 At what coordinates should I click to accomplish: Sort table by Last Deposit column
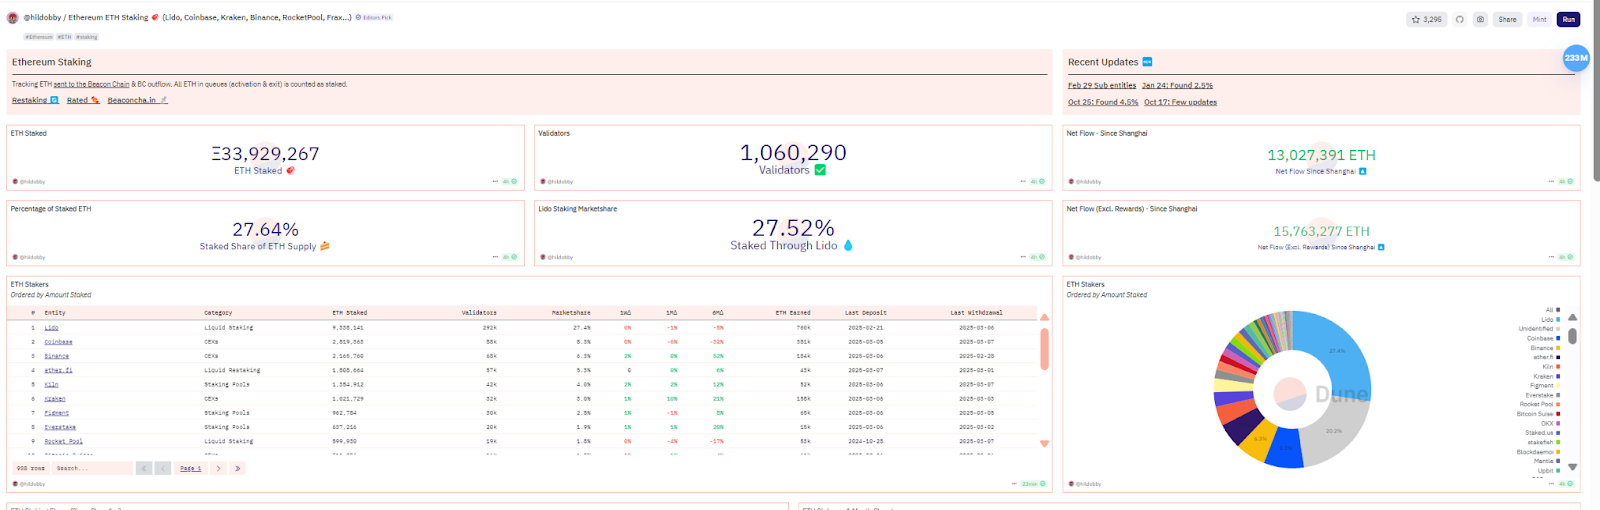(x=866, y=313)
